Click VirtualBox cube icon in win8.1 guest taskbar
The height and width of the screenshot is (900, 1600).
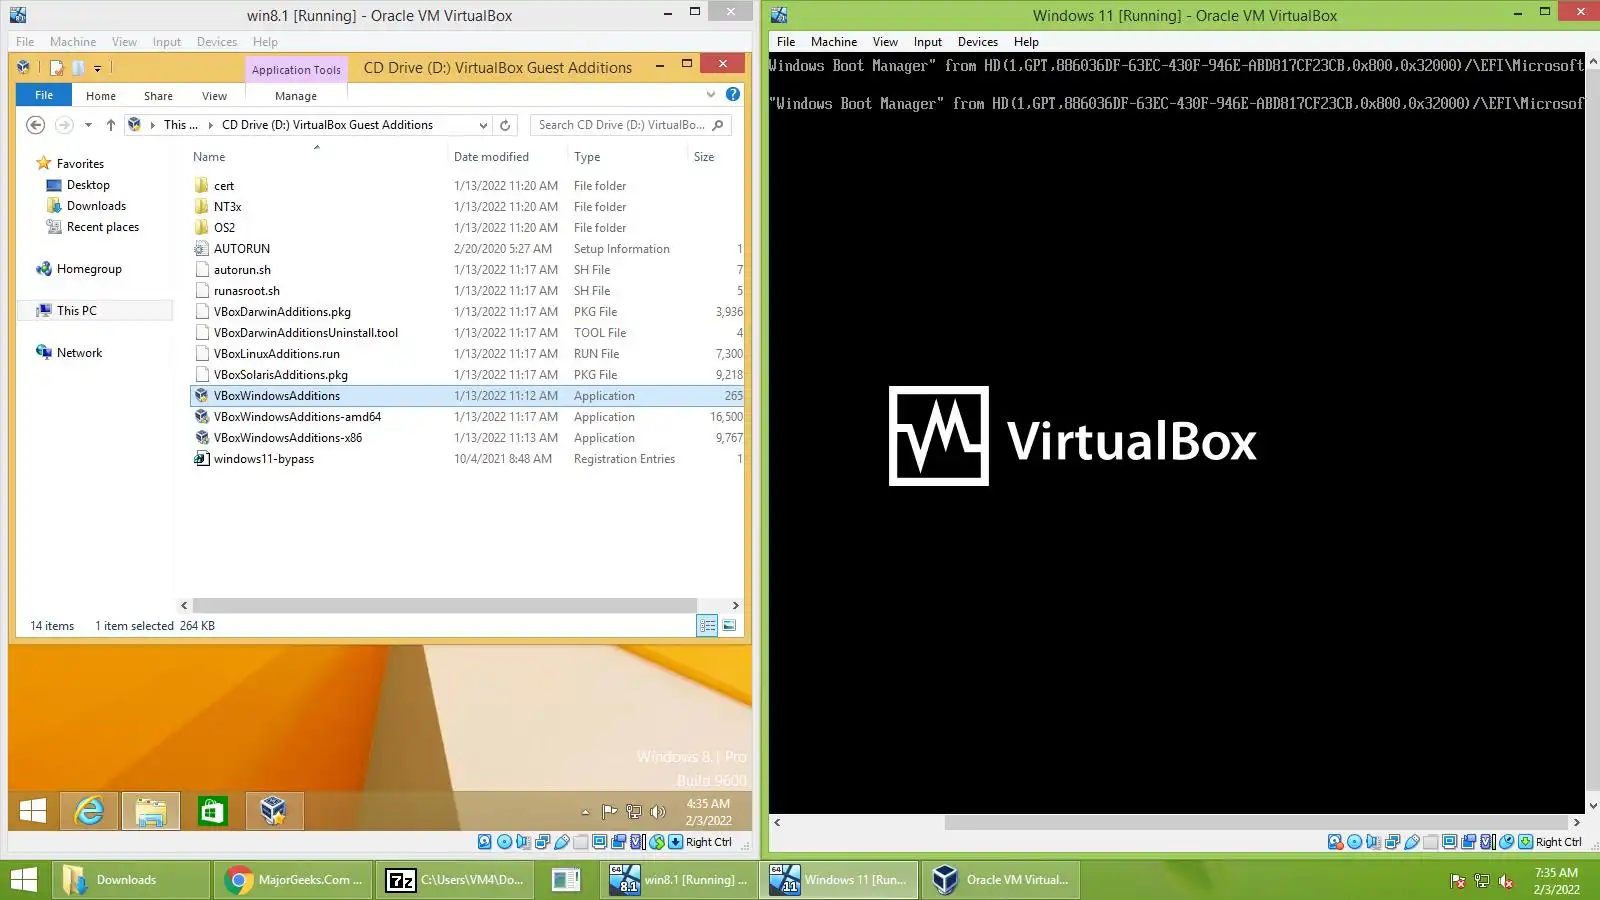coord(273,811)
